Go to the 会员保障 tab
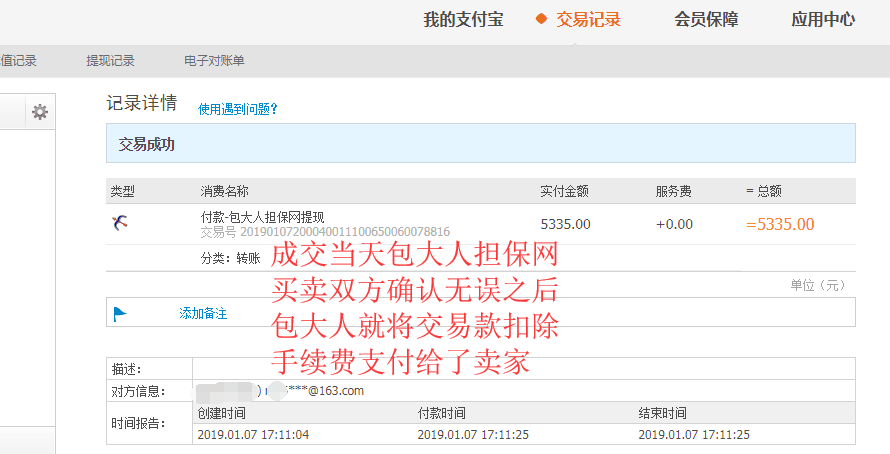Viewport: 890px width, 454px height. point(706,20)
